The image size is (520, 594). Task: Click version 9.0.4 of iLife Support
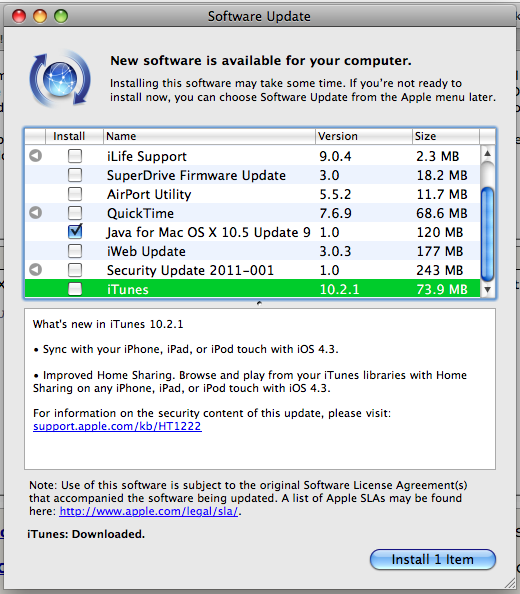pyautogui.click(x=335, y=156)
